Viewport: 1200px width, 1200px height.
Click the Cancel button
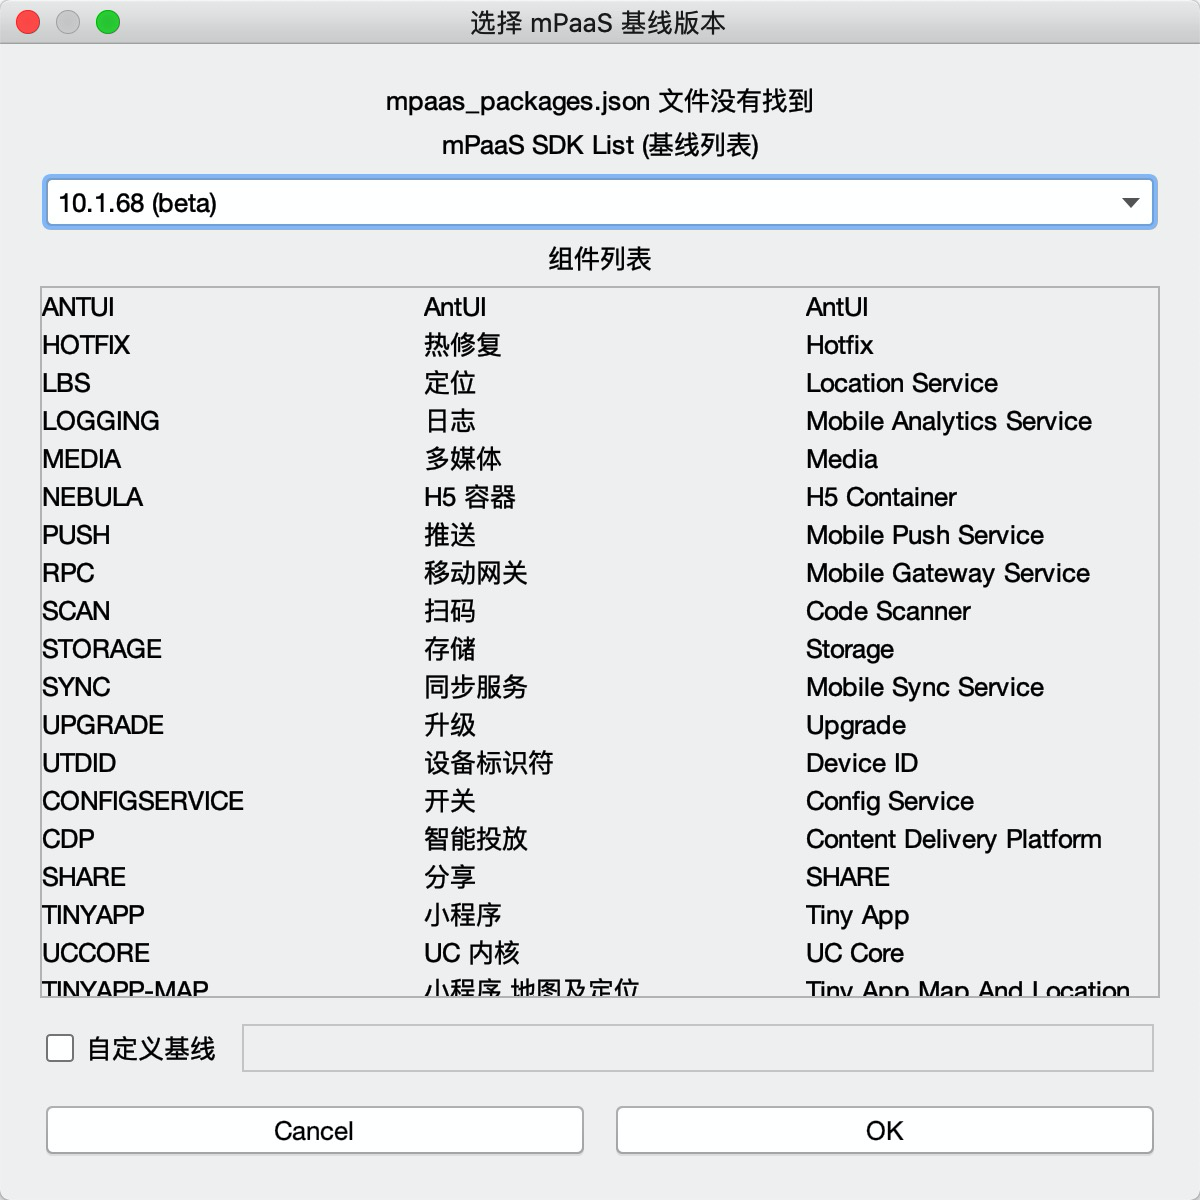(314, 1131)
